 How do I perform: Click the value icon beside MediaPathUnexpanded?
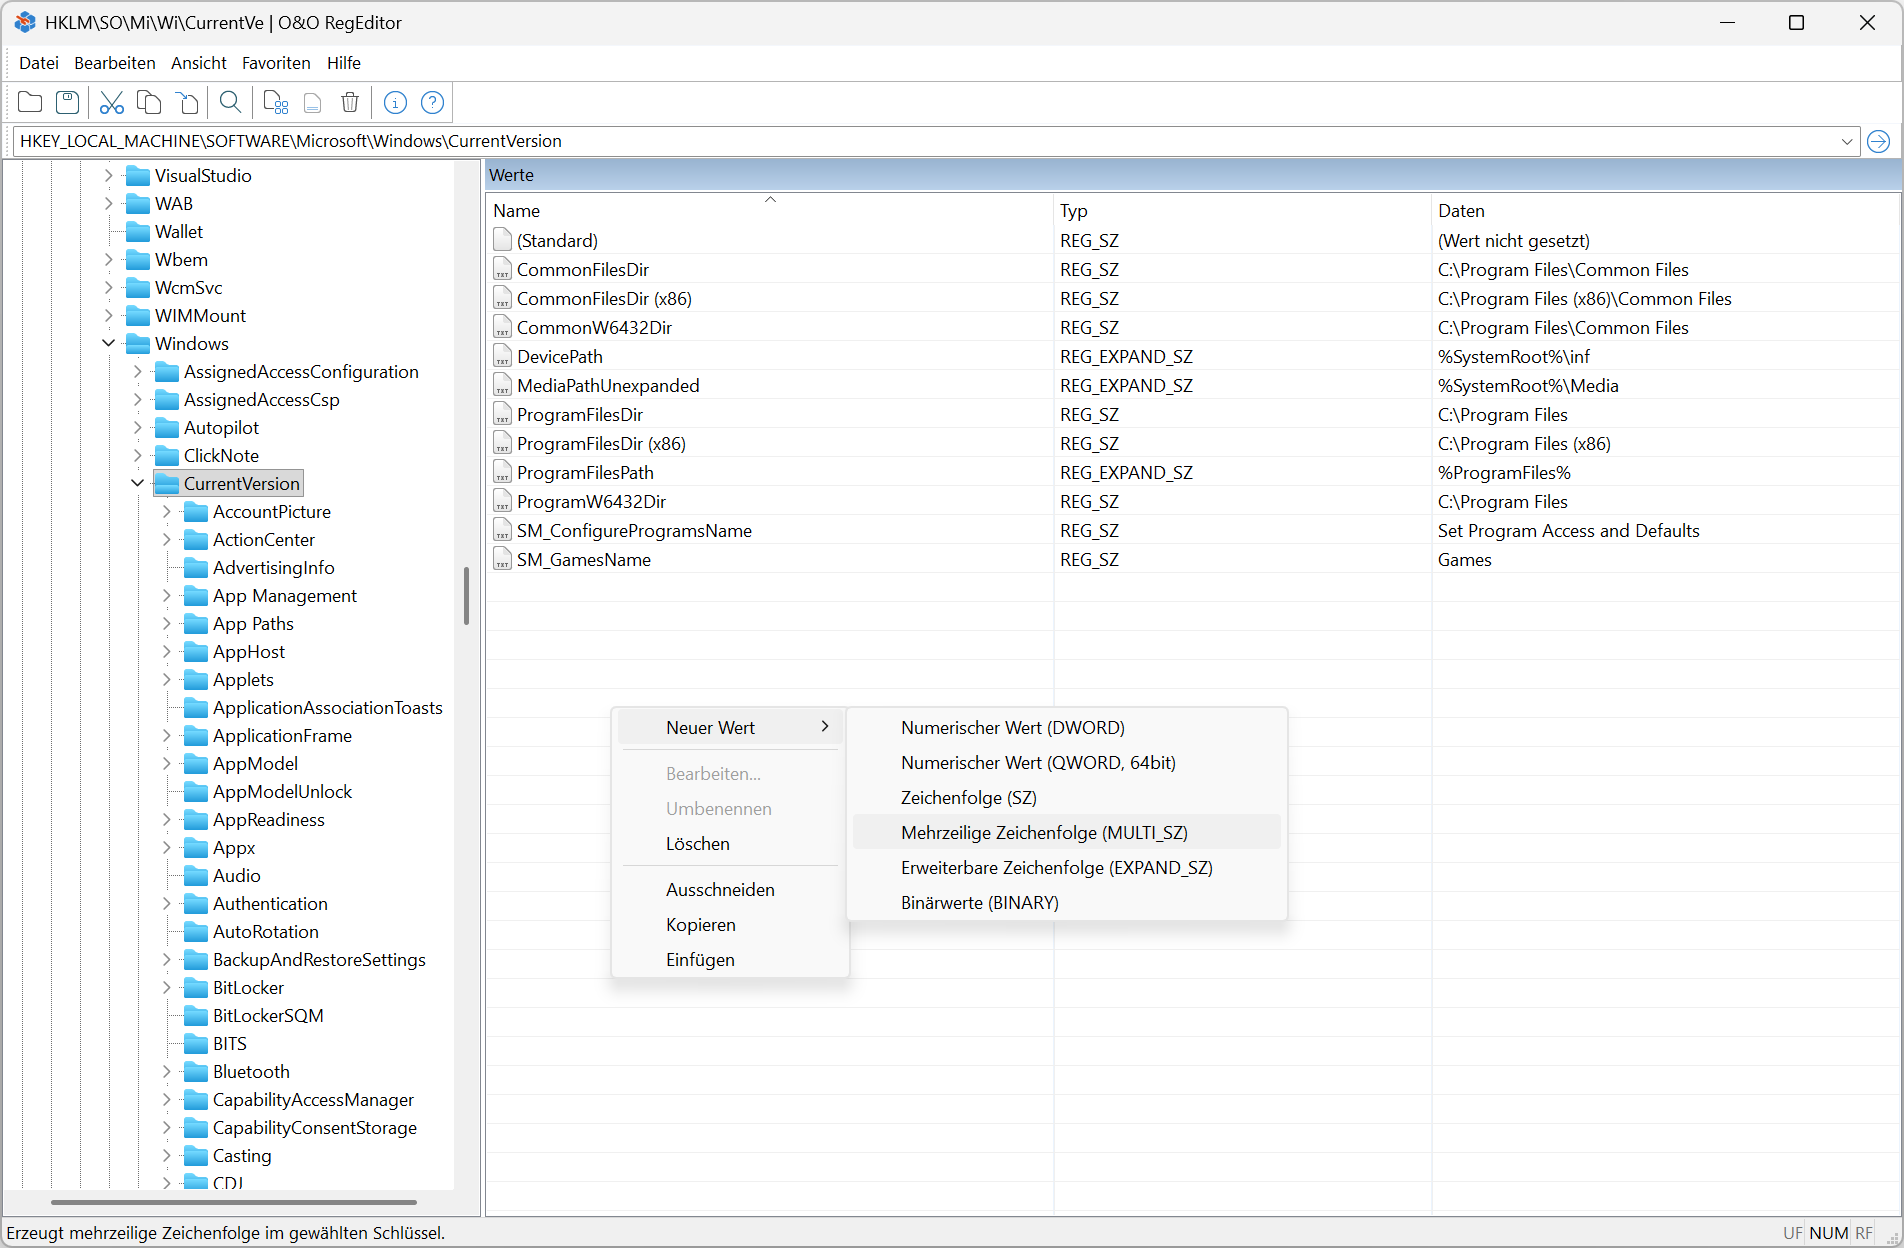502,386
